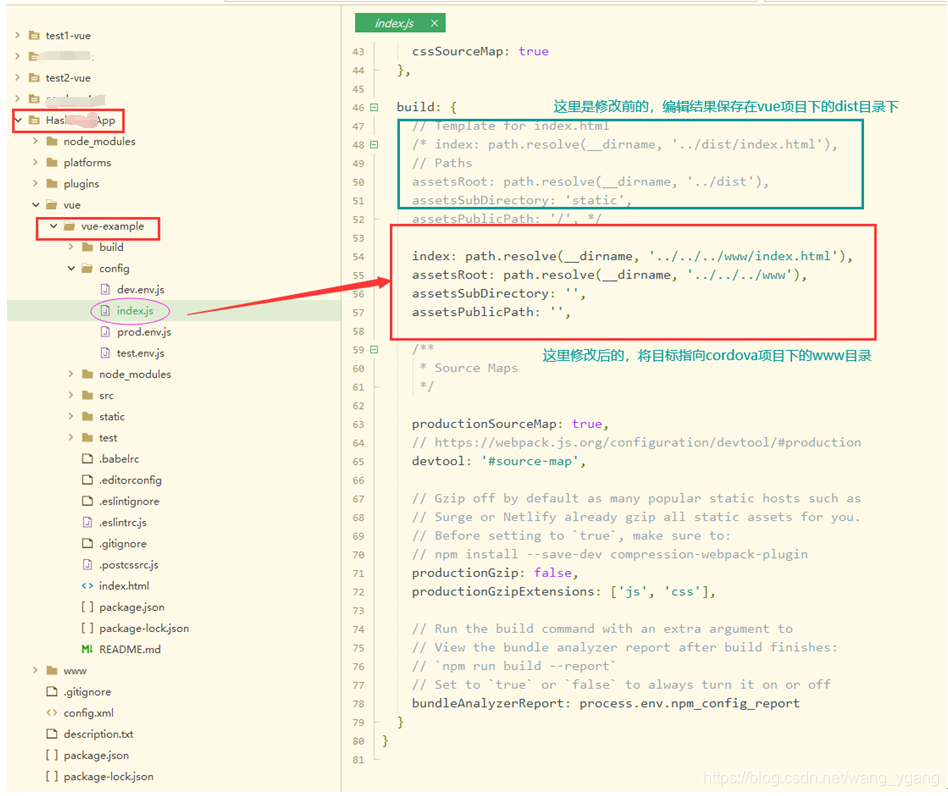Expand the node_modules folder under the app root
Viewport: 948px width, 796px height.
(x=35, y=141)
